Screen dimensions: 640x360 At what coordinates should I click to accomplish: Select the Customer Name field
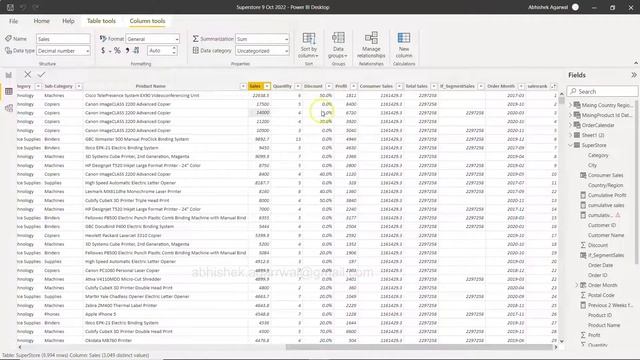(x=606, y=235)
